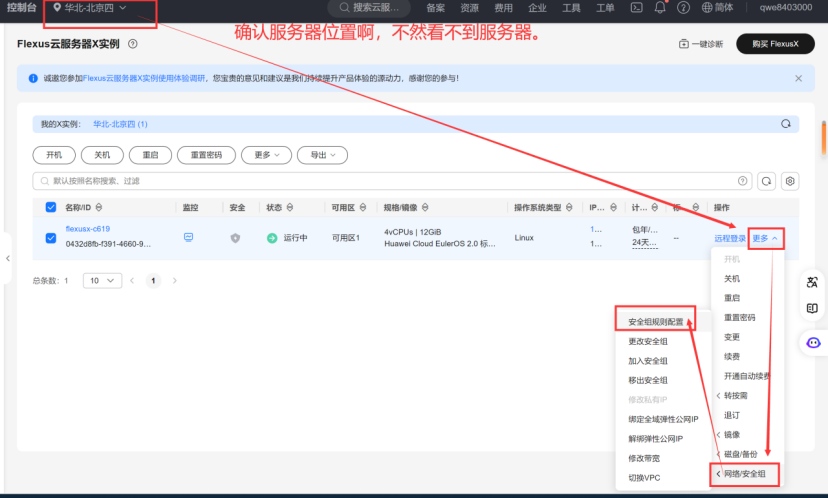Click the monitoring icon for flexusx-c619
Screen dimensions: 828x498
[x=189, y=237]
